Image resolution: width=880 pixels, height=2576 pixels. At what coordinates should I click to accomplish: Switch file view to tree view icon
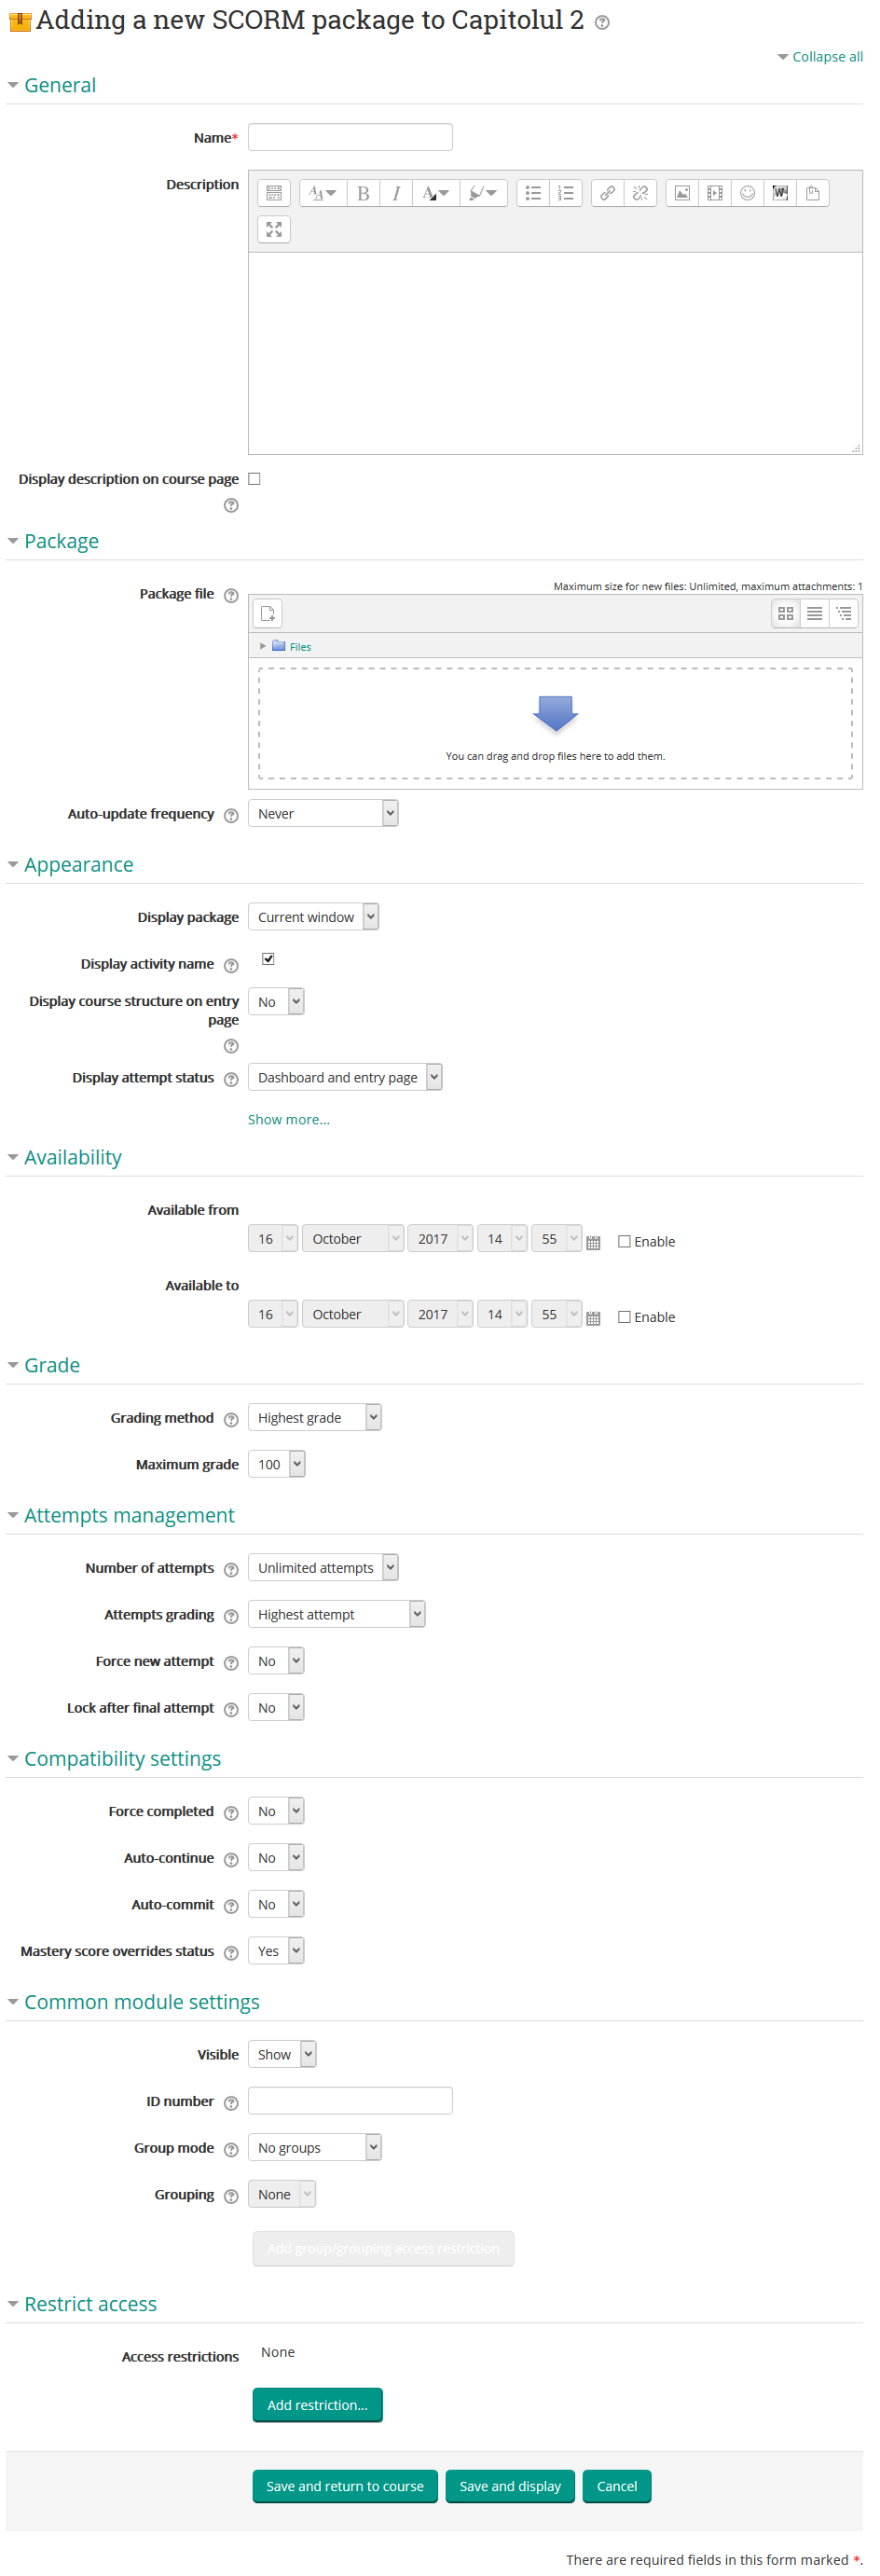tap(844, 613)
